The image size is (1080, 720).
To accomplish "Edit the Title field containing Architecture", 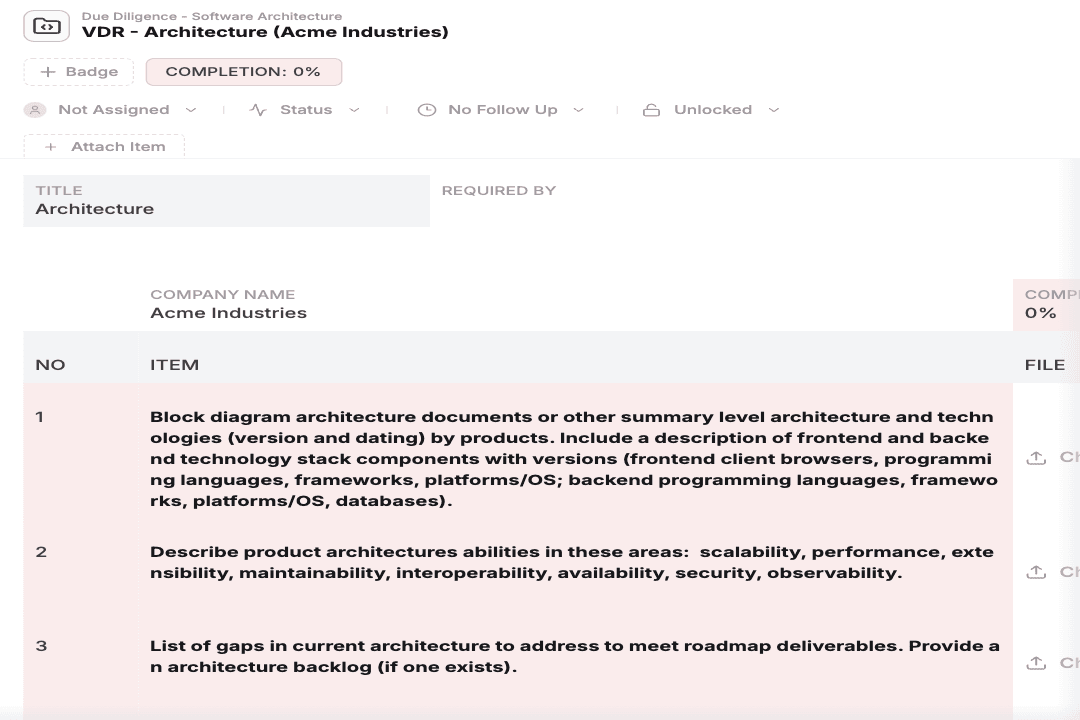I will [227, 200].
